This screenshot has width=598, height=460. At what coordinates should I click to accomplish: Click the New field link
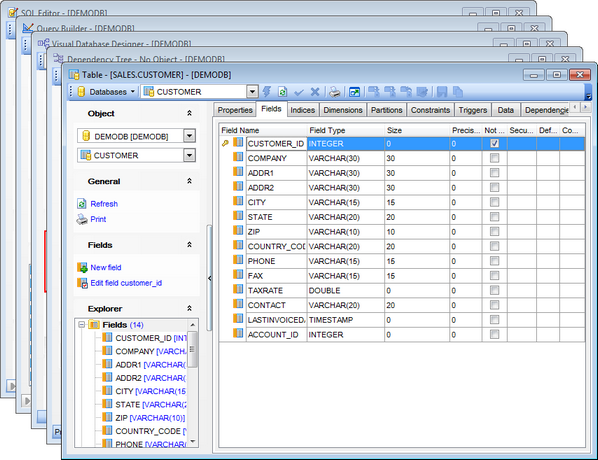pos(106,267)
